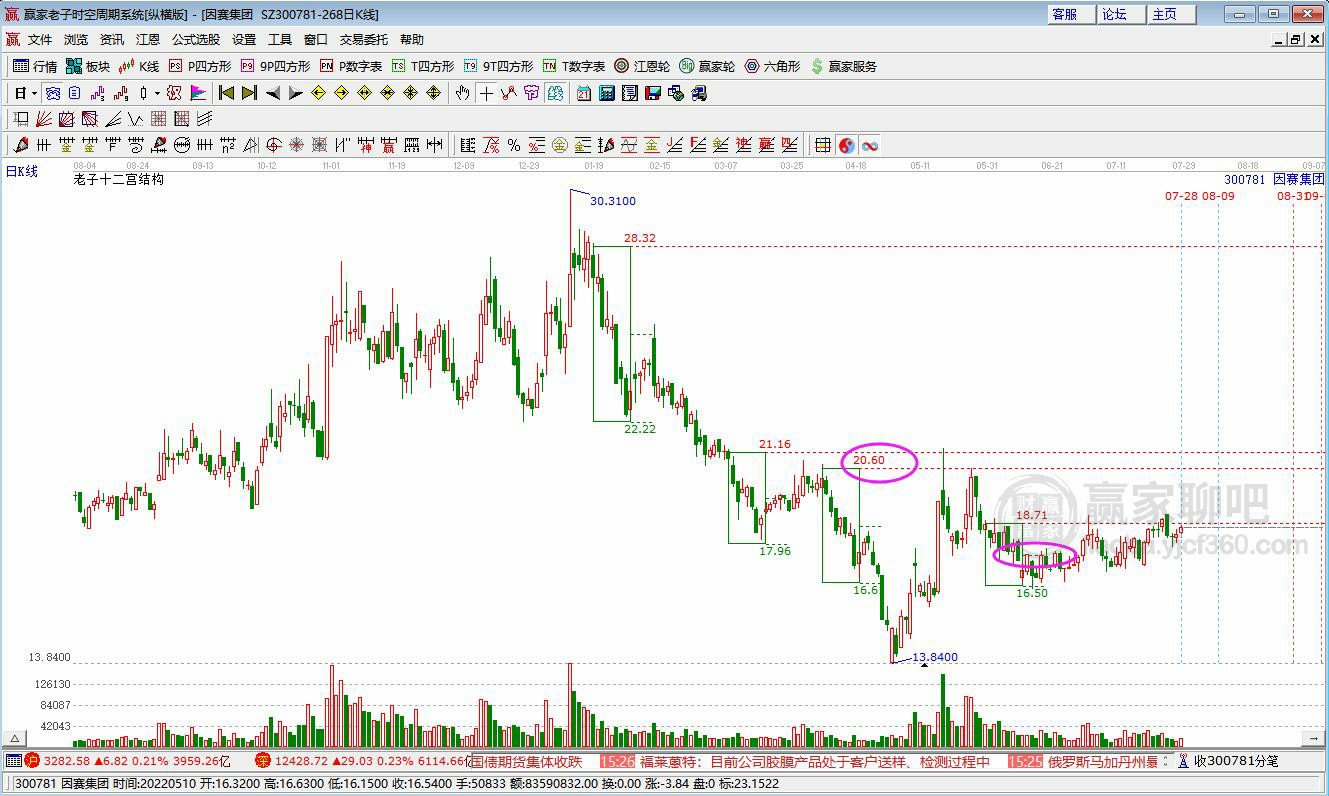Open the 工具 menu
The width and height of the screenshot is (1329, 796).
pos(280,40)
